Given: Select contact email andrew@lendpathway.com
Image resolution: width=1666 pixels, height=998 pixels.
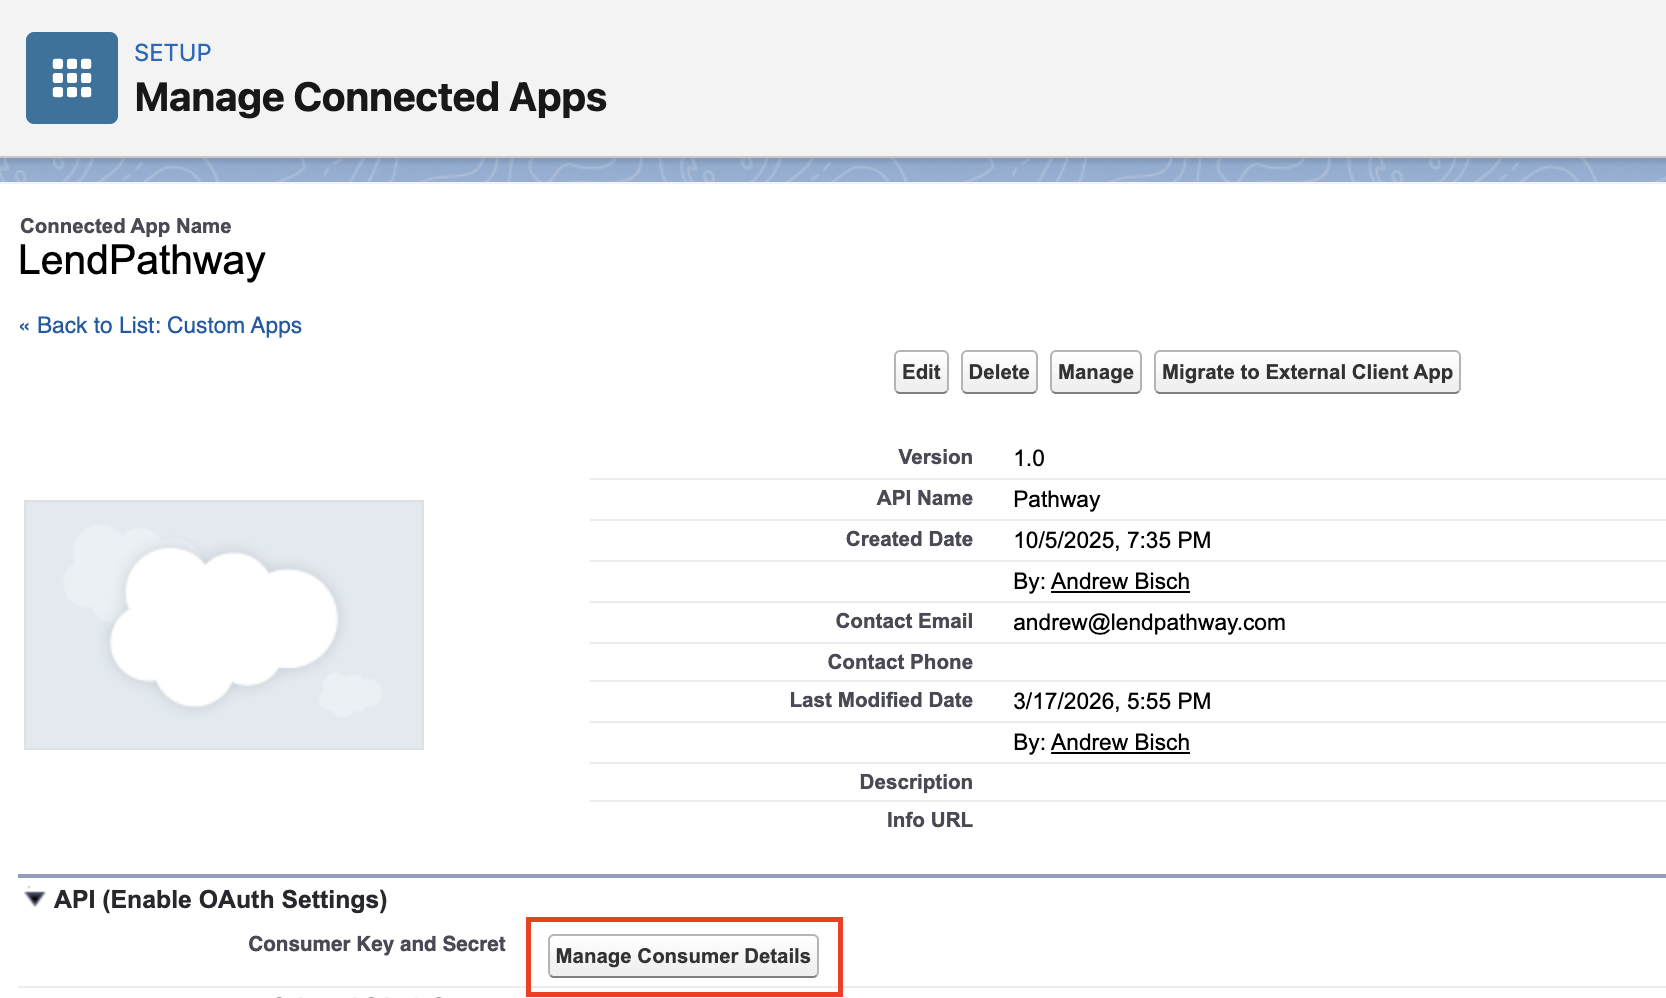Looking at the screenshot, I should pyautogui.click(x=1149, y=622).
